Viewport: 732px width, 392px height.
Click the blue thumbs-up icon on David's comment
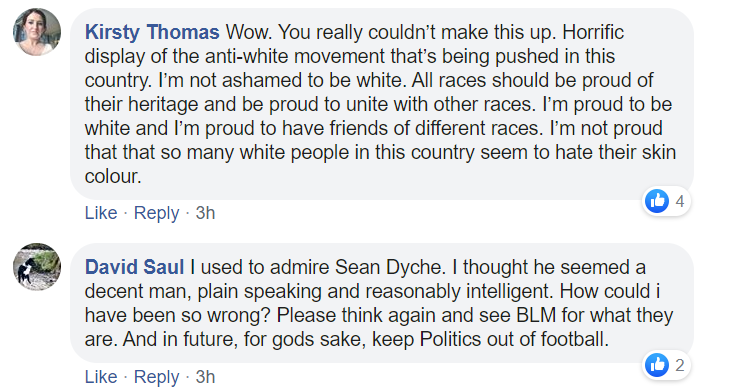point(657,364)
